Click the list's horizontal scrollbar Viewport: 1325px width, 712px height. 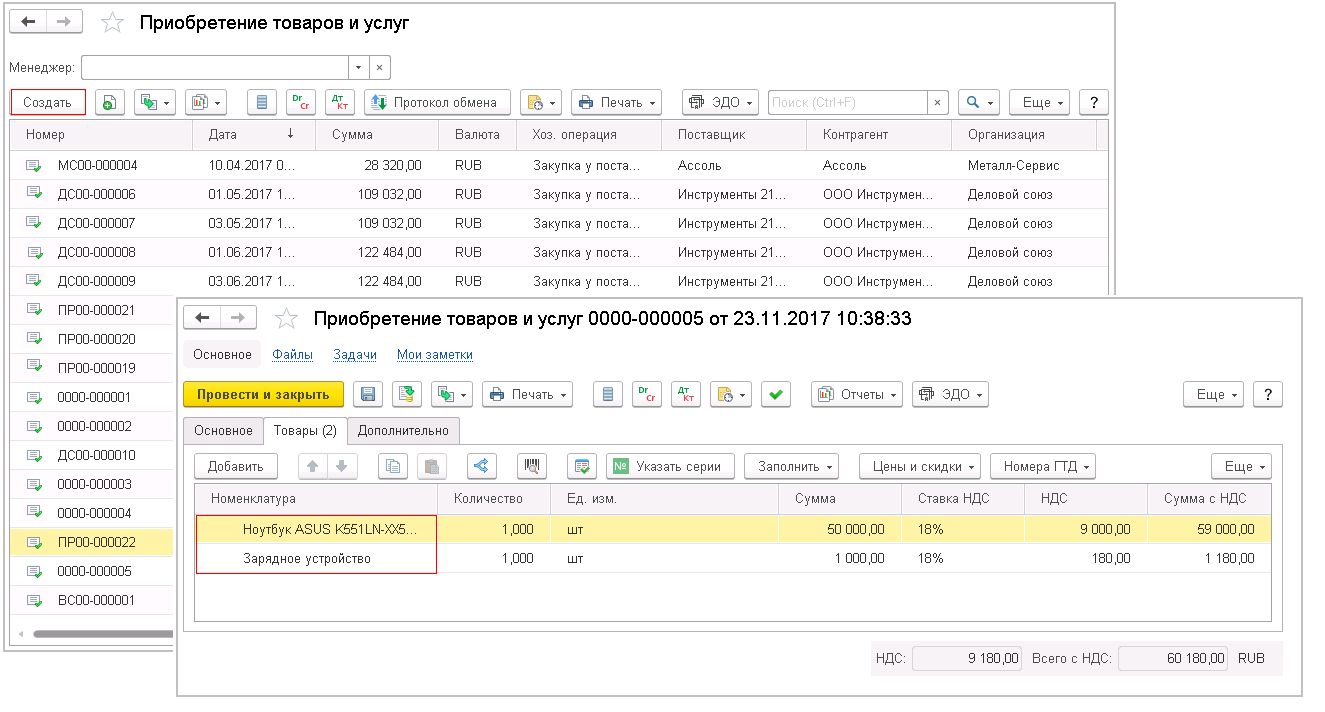[102, 634]
